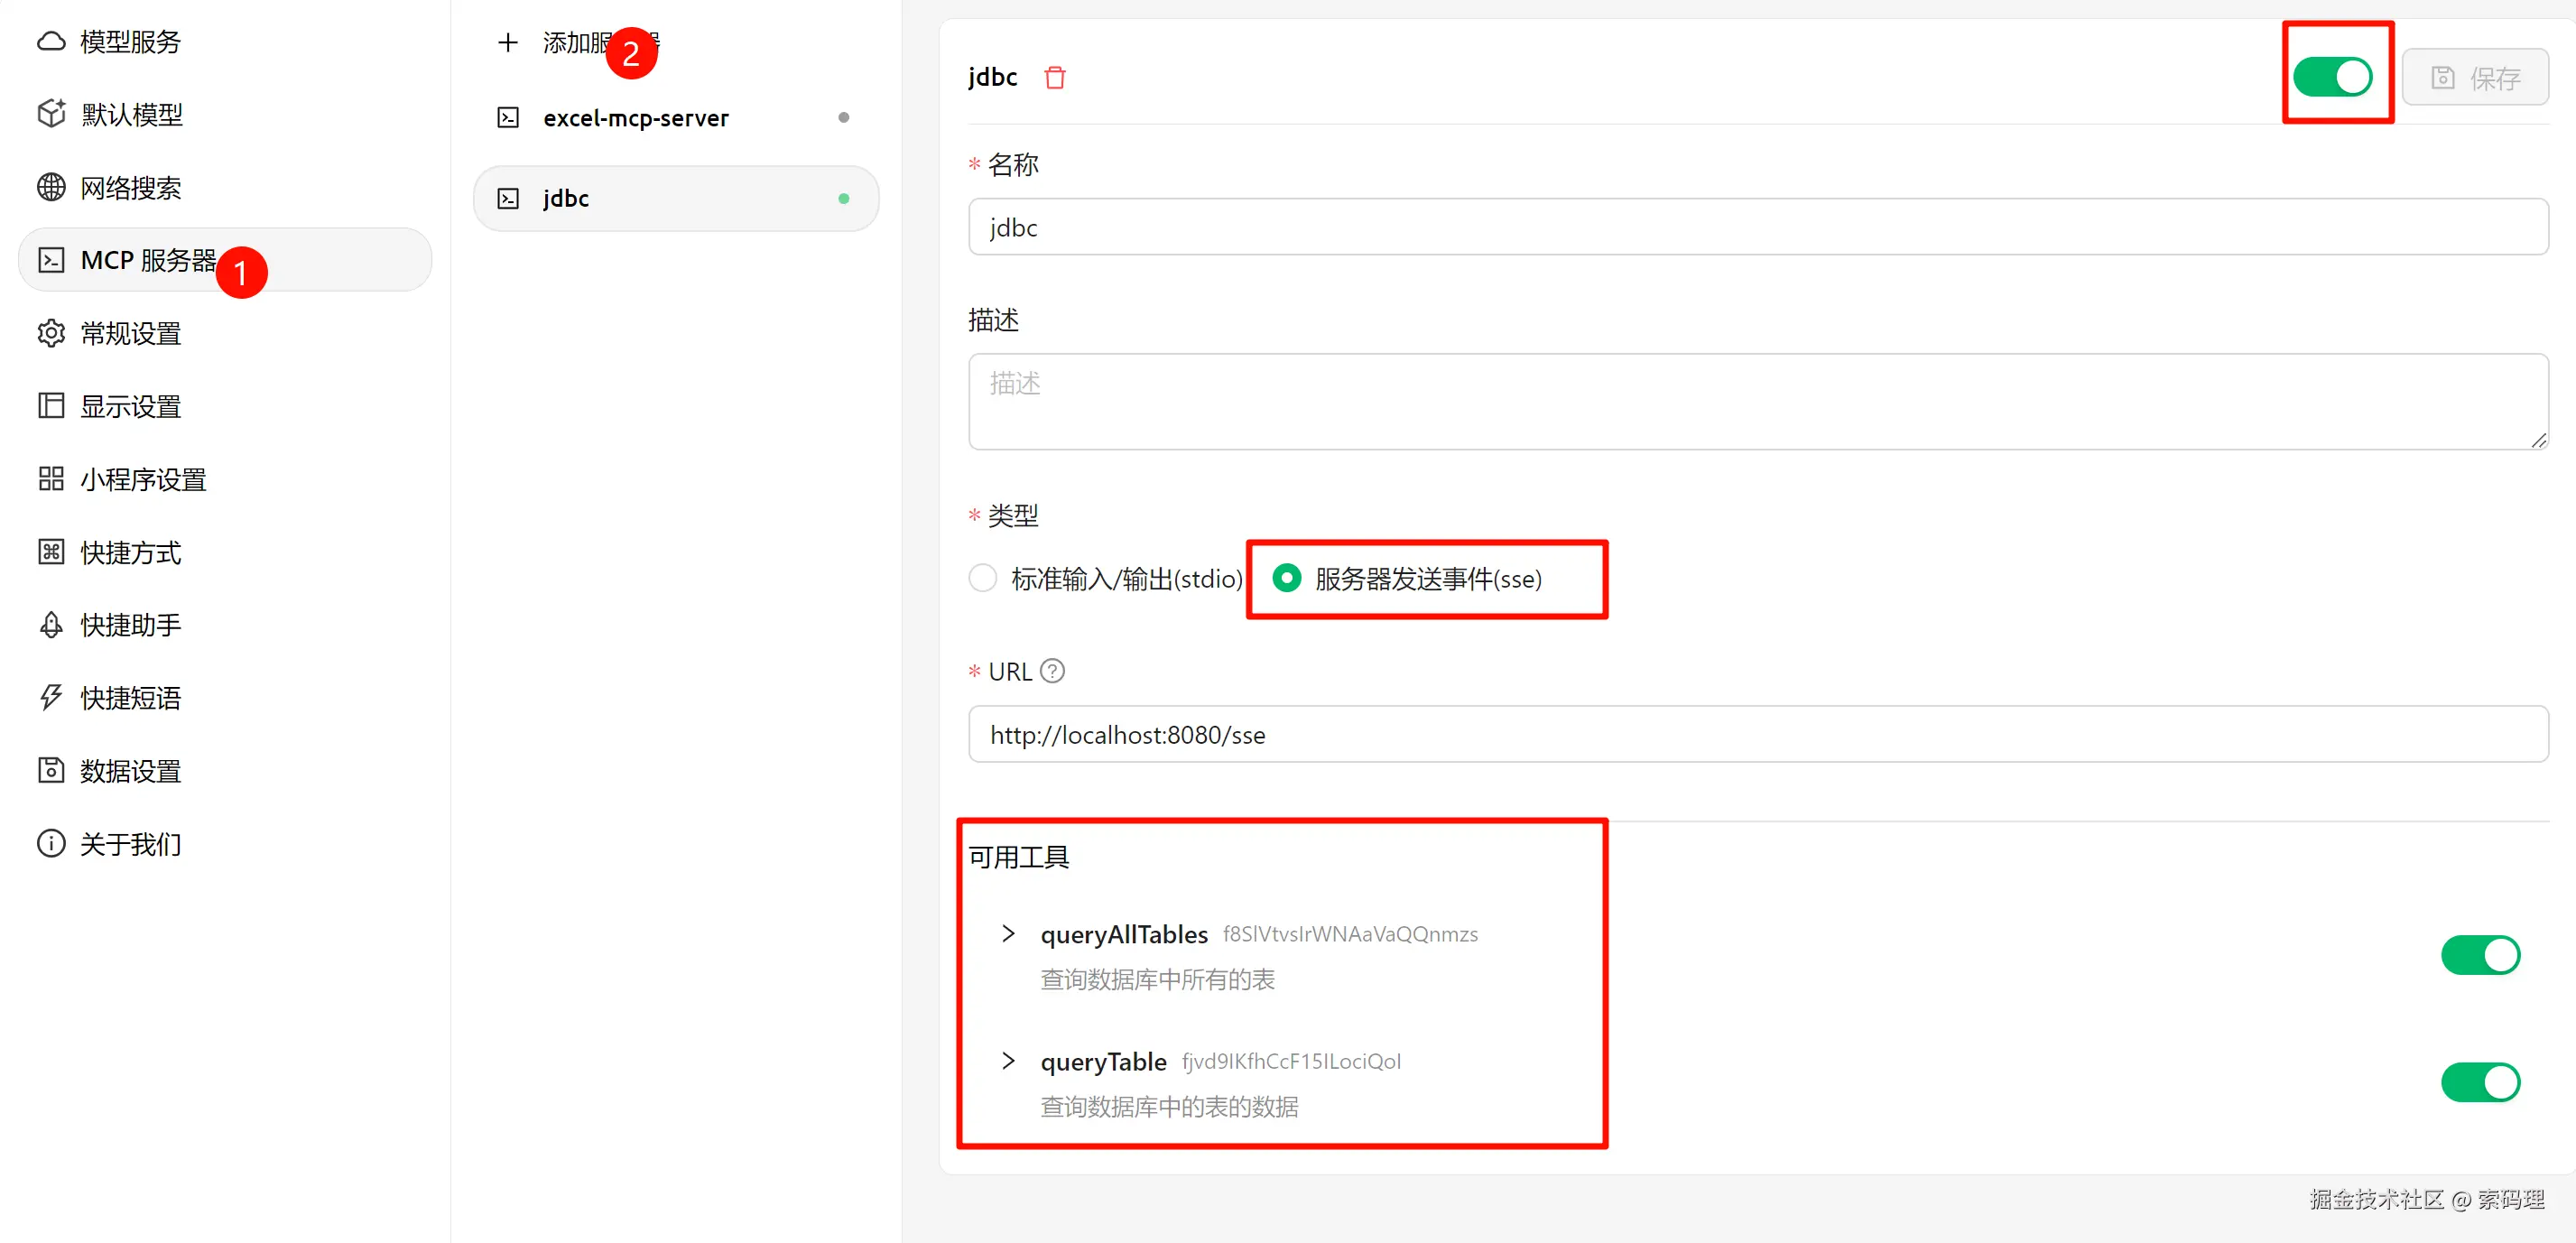Click the gear icon for 常规设置

[x=51, y=333]
